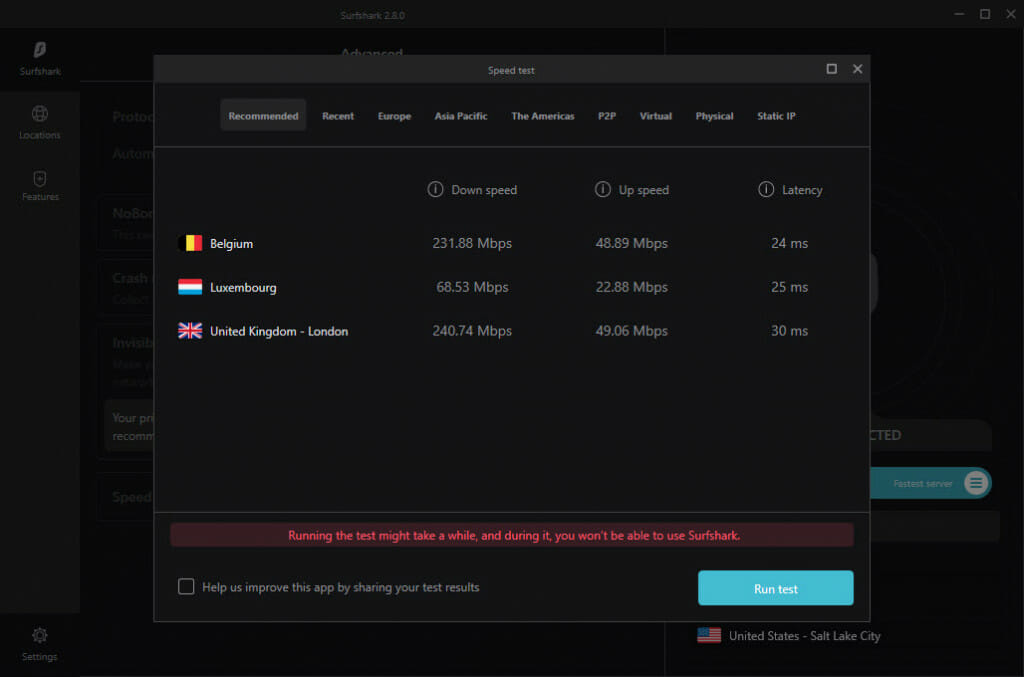Open the Features shield icon
The width and height of the screenshot is (1024, 677).
coord(40,178)
